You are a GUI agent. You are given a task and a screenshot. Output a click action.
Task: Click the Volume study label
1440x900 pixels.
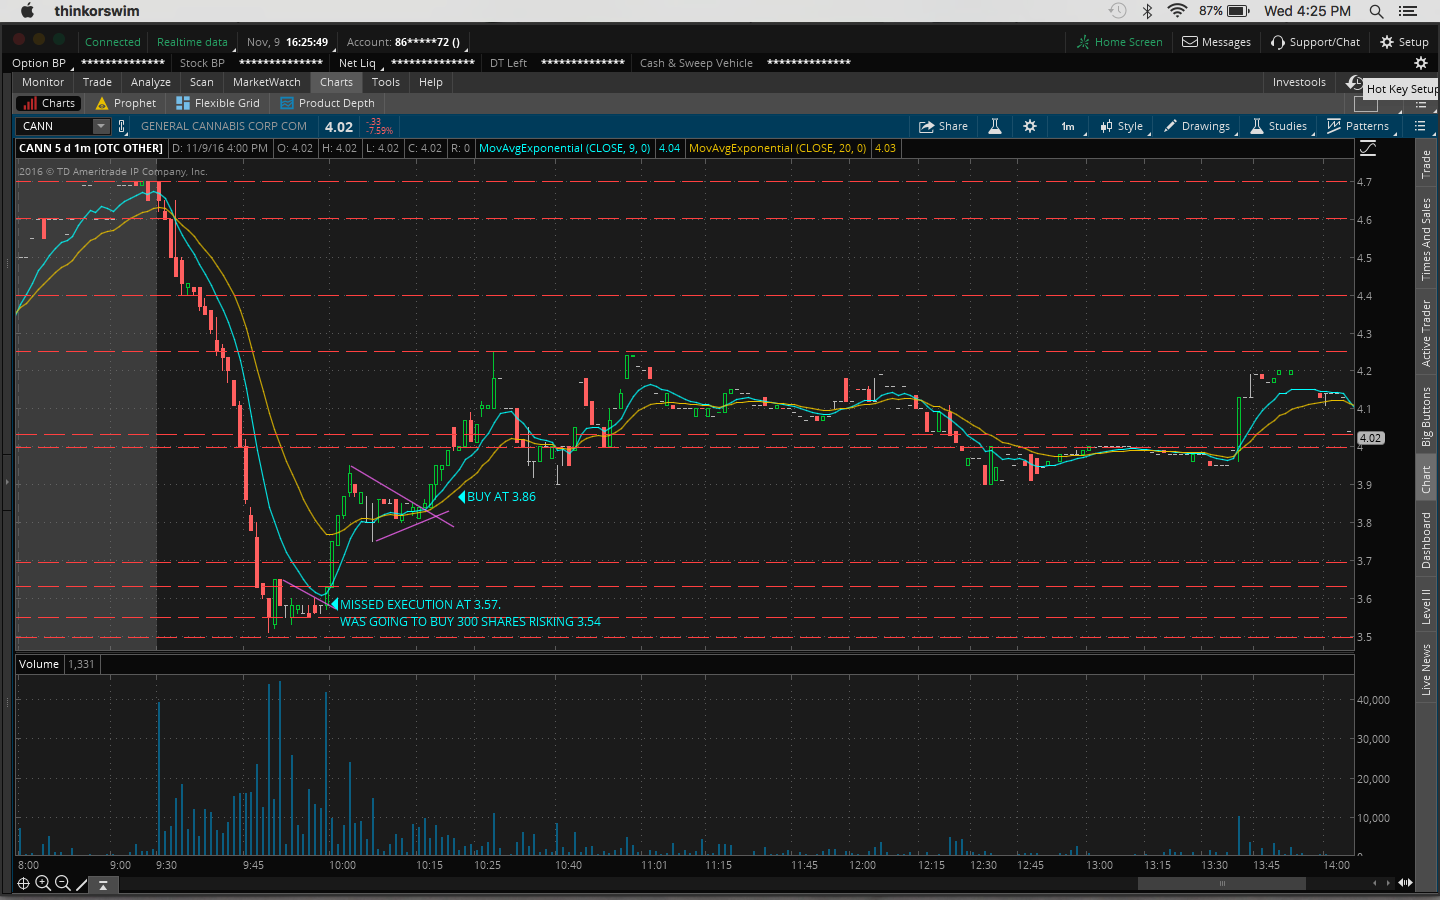click(39, 664)
